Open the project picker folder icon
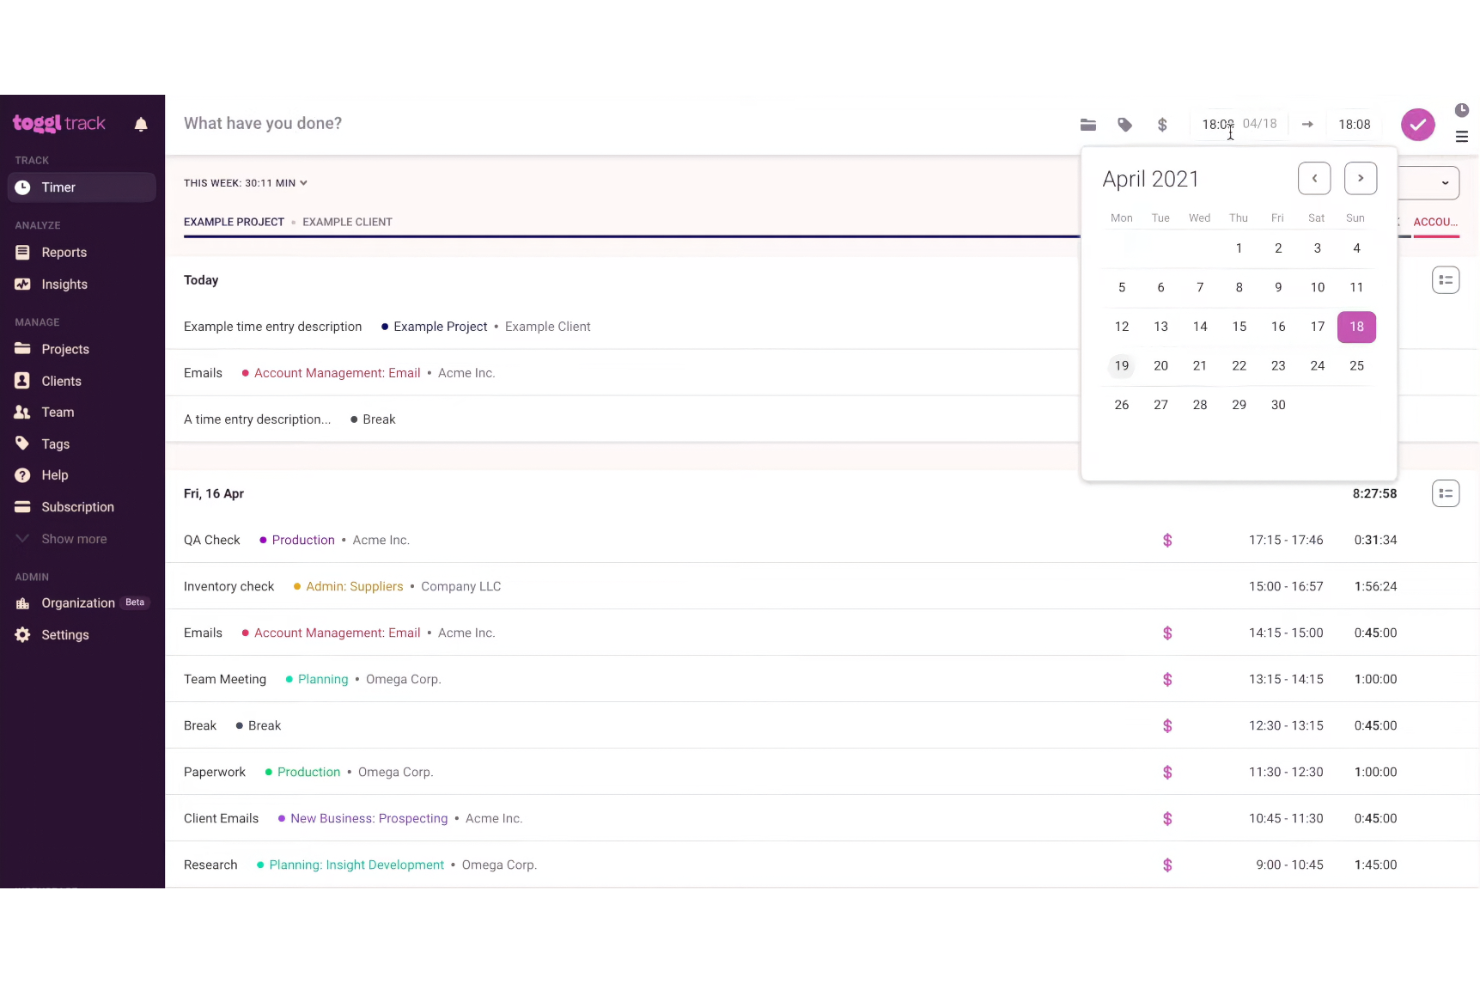Viewport: 1480px width, 987px height. (1088, 124)
